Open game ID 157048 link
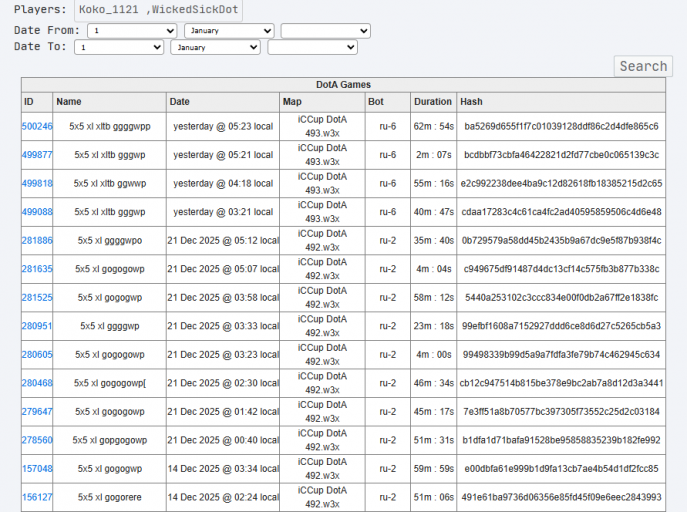Image resolution: width=687 pixels, height=512 pixels. coord(37,469)
